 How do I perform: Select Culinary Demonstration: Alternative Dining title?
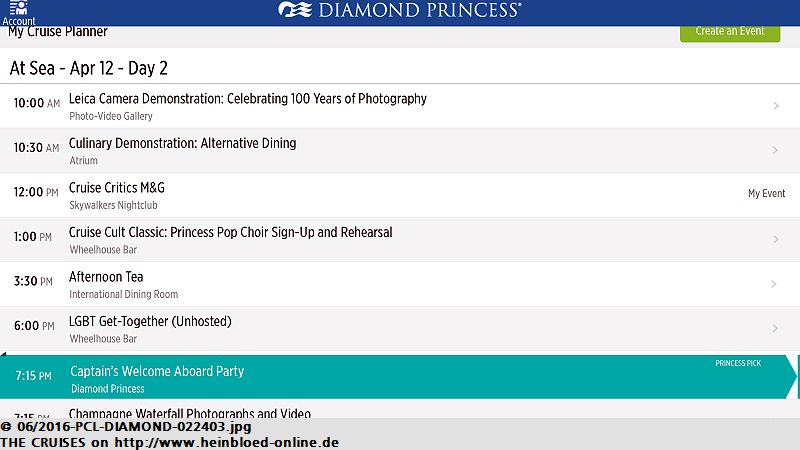[182, 143]
